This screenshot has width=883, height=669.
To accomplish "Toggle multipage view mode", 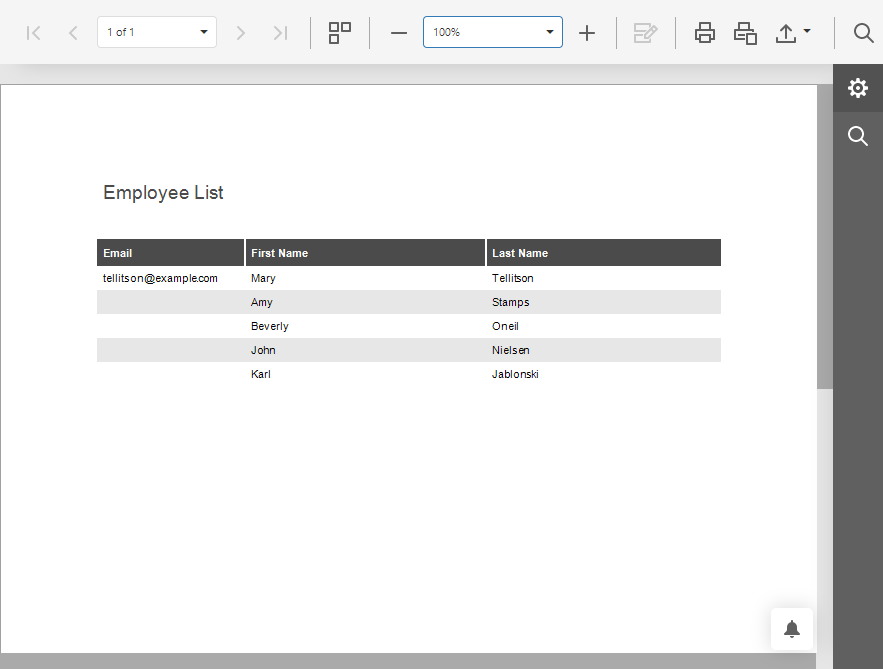I will click(340, 33).
